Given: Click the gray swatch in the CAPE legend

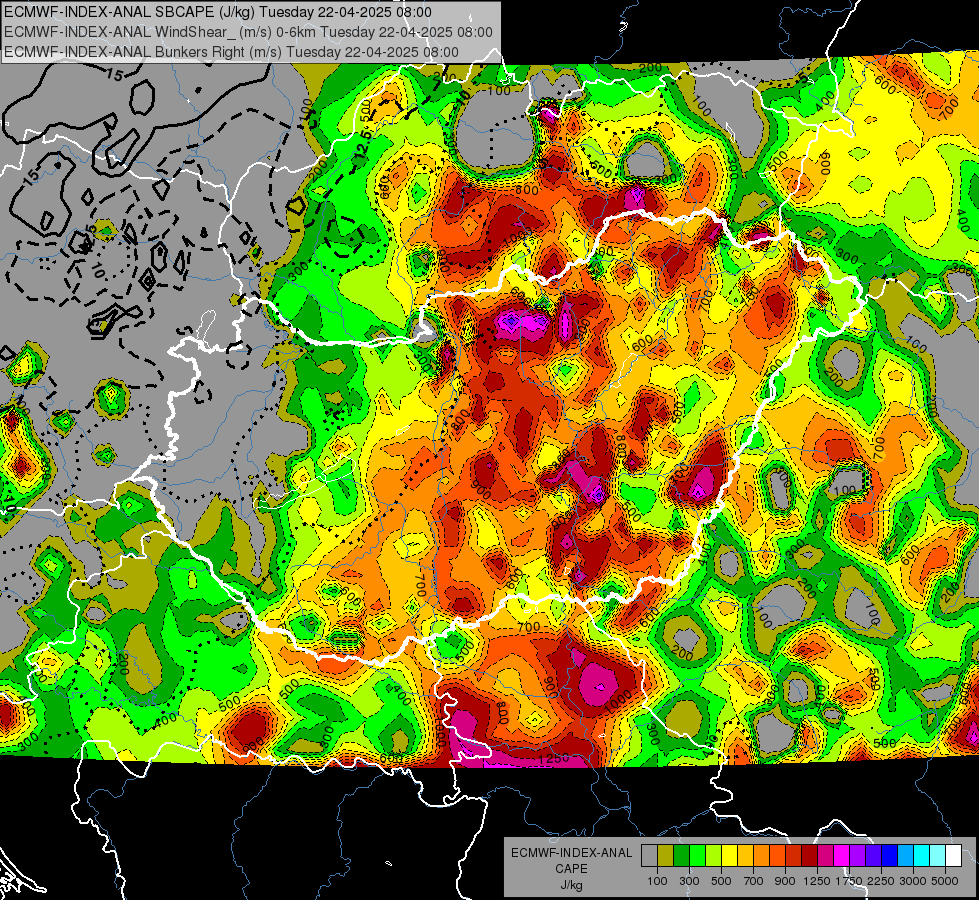Looking at the screenshot, I should click(x=649, y=855).
